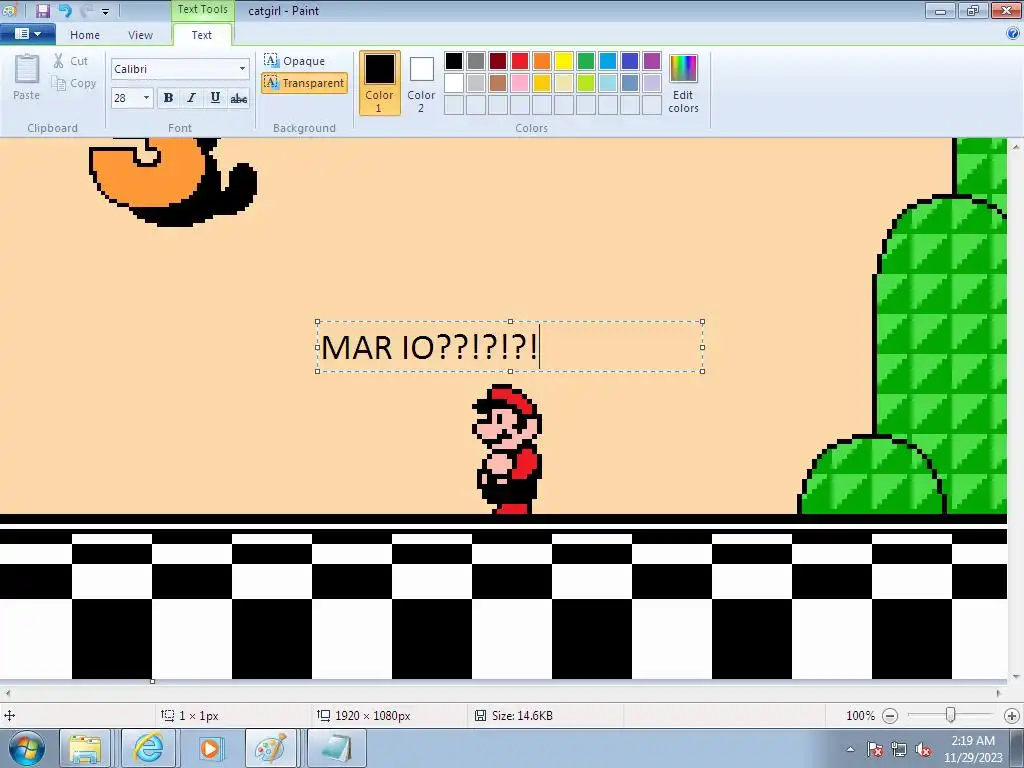1024x768 pixels.
Task: Zoom in with the plus button
Action: pyautogui.click(x=1012, y=716)
